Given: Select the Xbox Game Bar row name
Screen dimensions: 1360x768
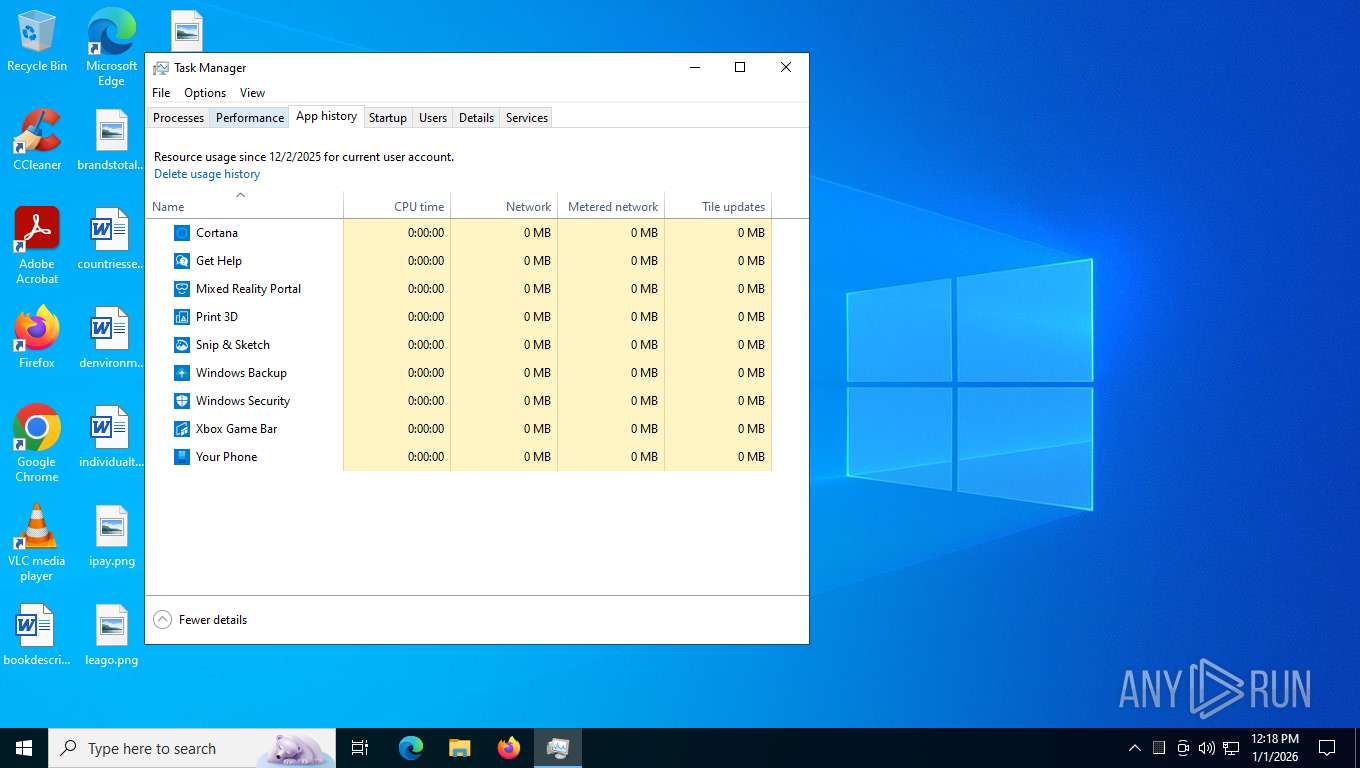Looking at the screenshot, I should coord(237,429).
